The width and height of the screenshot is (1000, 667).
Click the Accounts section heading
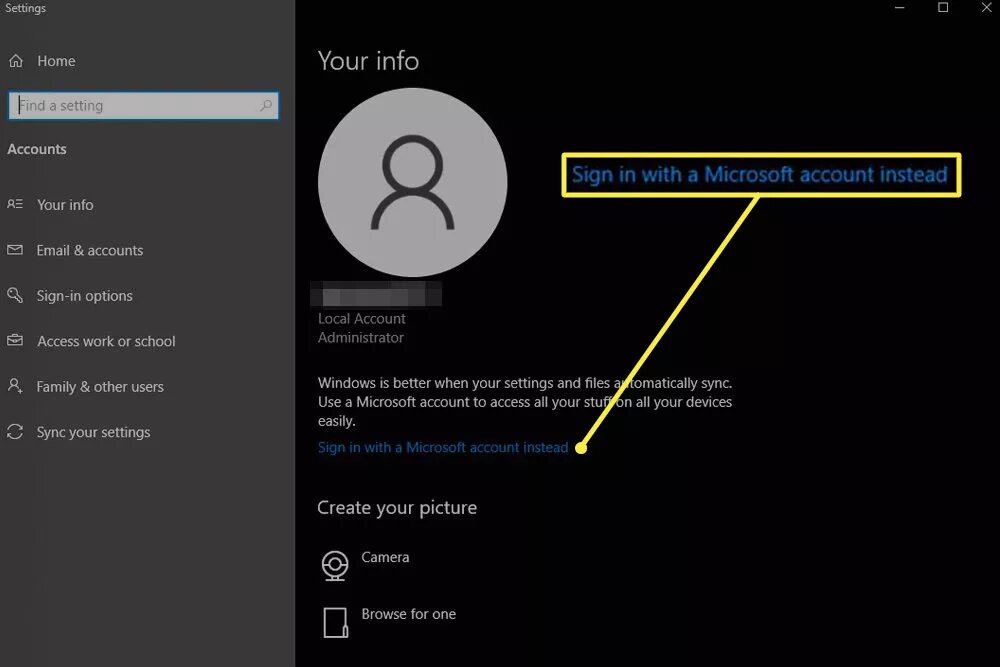coord(37,149)
